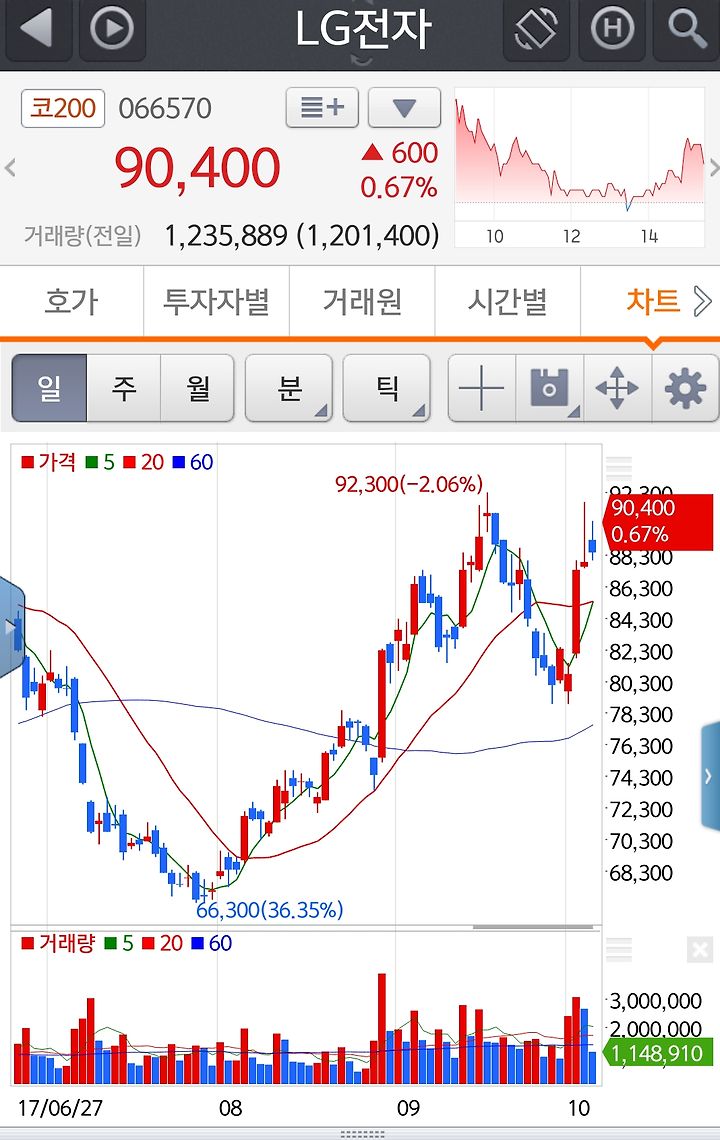The image size is (720, 1140).
Task: Open the 분 minute interval dropdown
Action: click(x=289, y=388)
